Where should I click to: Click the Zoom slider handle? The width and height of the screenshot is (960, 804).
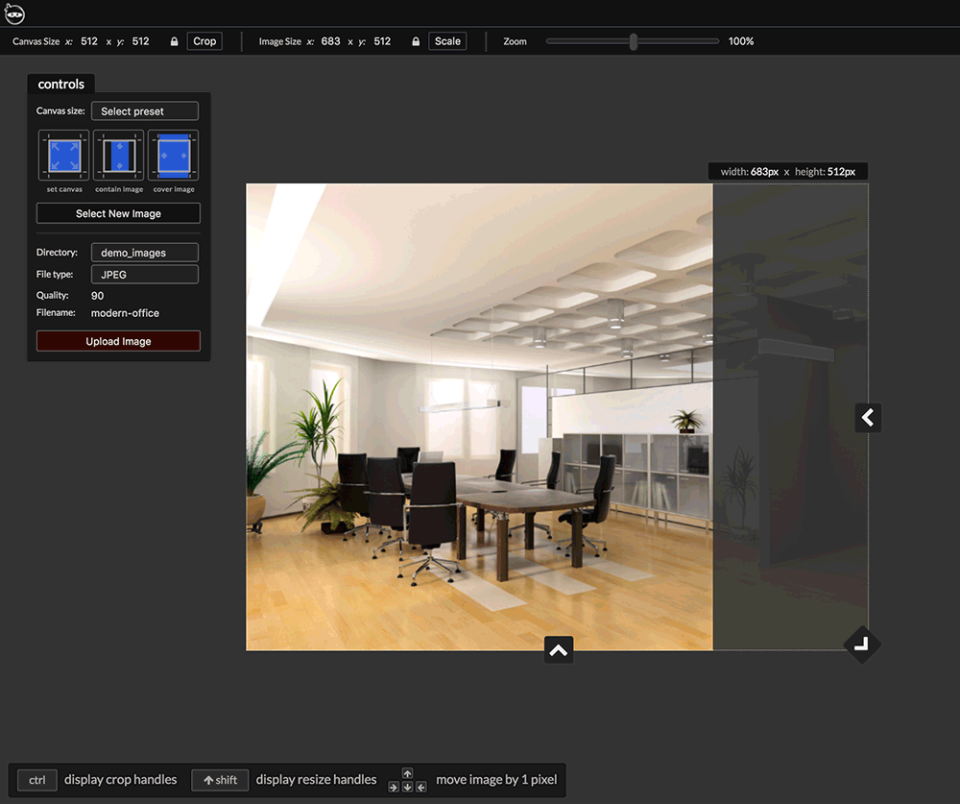pos(633,41)
